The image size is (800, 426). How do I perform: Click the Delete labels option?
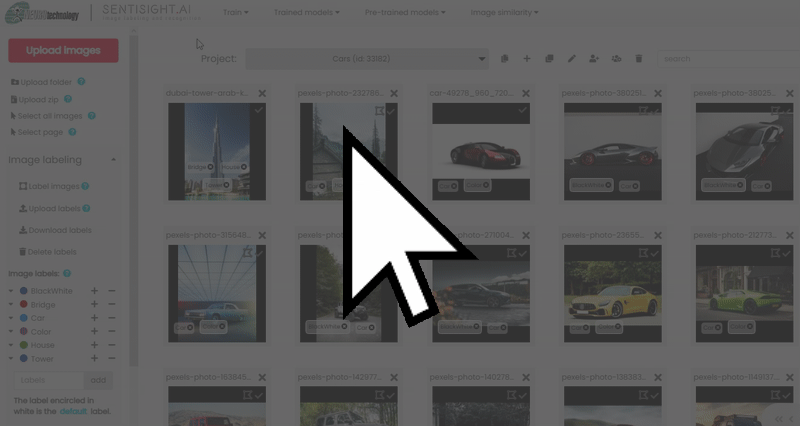click(x=47, y=252)
